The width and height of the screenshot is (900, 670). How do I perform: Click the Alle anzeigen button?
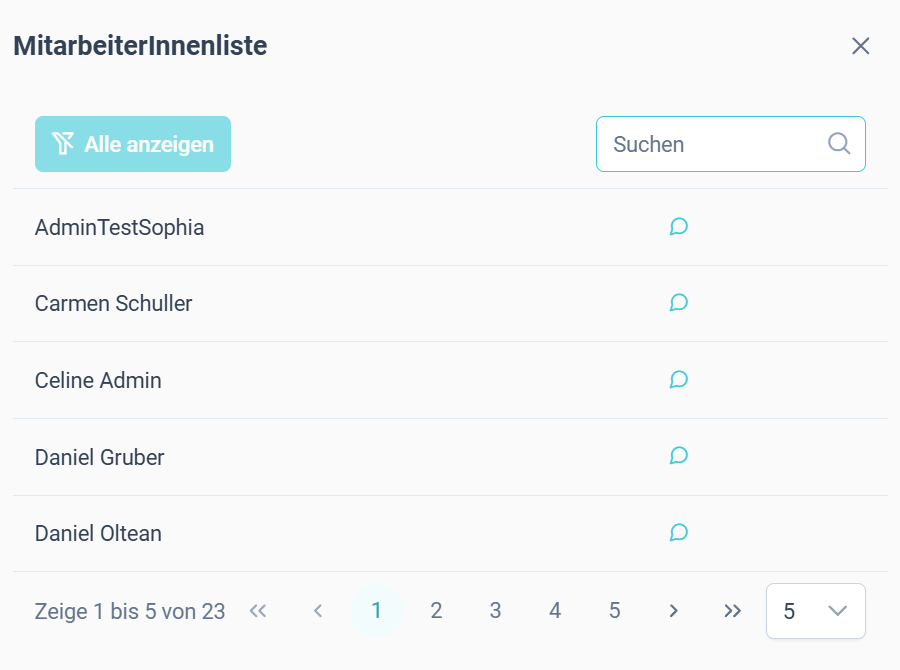coord(133,144)
